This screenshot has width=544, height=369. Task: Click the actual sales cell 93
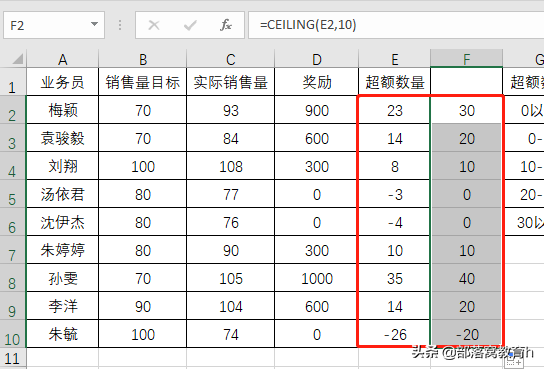pyautogui.click(x=230, y=110)
